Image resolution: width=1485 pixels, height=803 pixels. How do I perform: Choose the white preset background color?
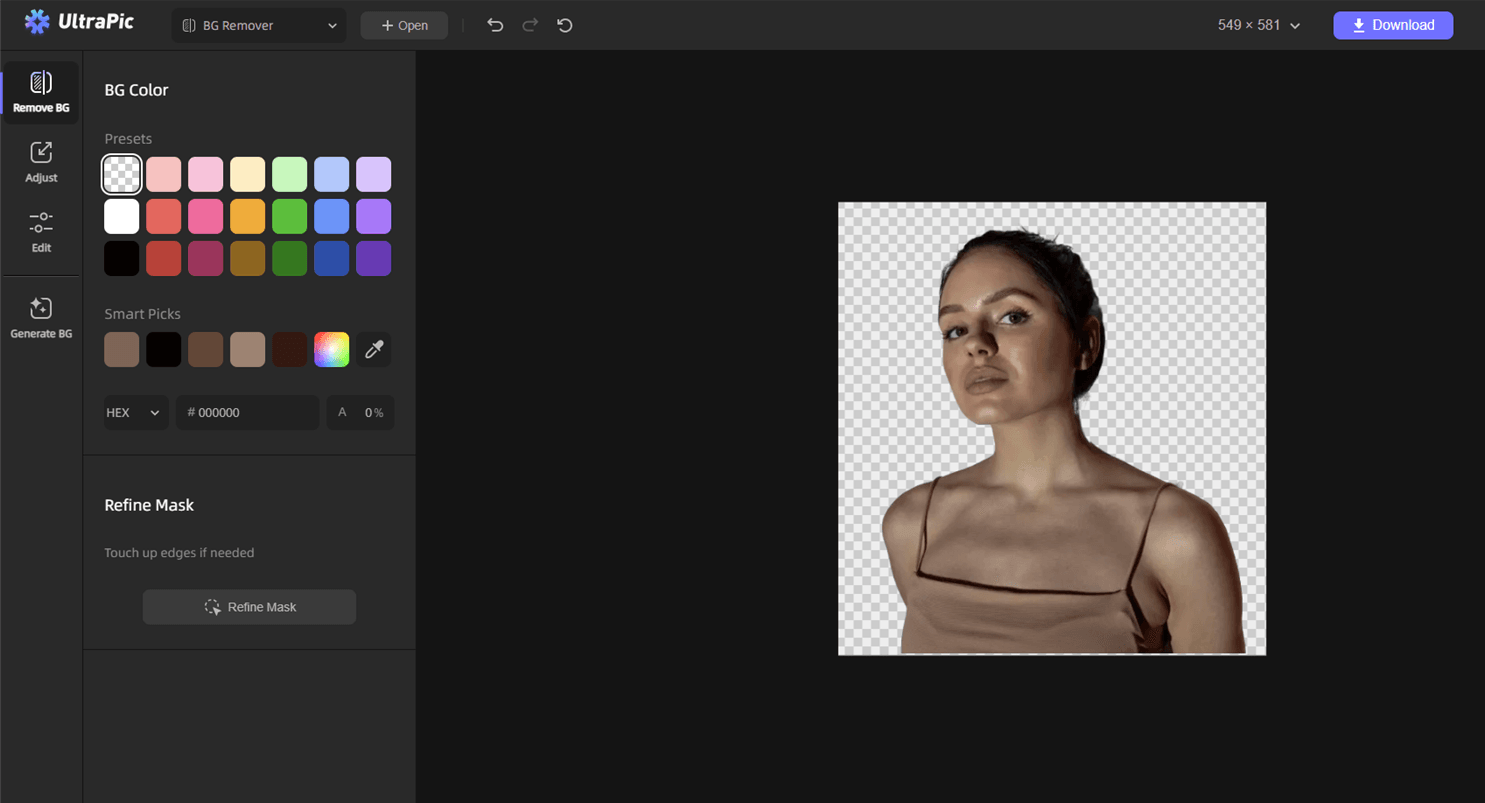pos(122,216)
